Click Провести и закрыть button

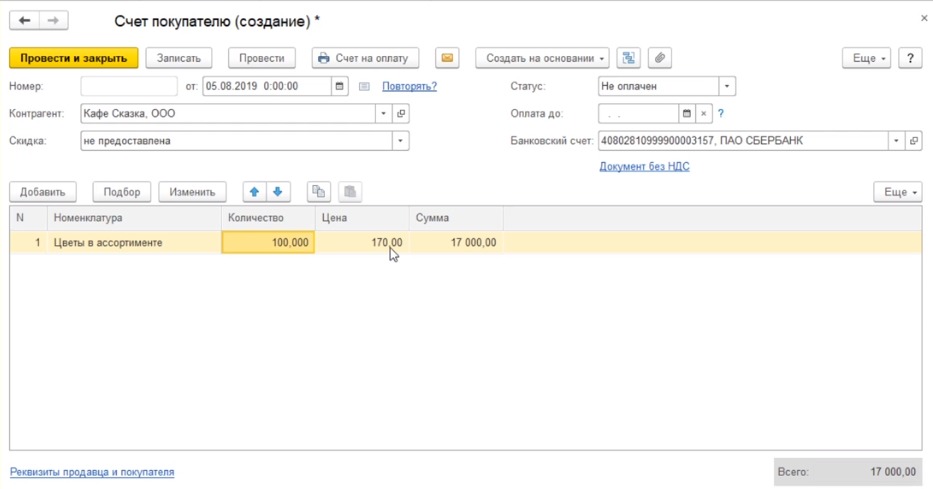pyautogui.click(x=74, y=58)
